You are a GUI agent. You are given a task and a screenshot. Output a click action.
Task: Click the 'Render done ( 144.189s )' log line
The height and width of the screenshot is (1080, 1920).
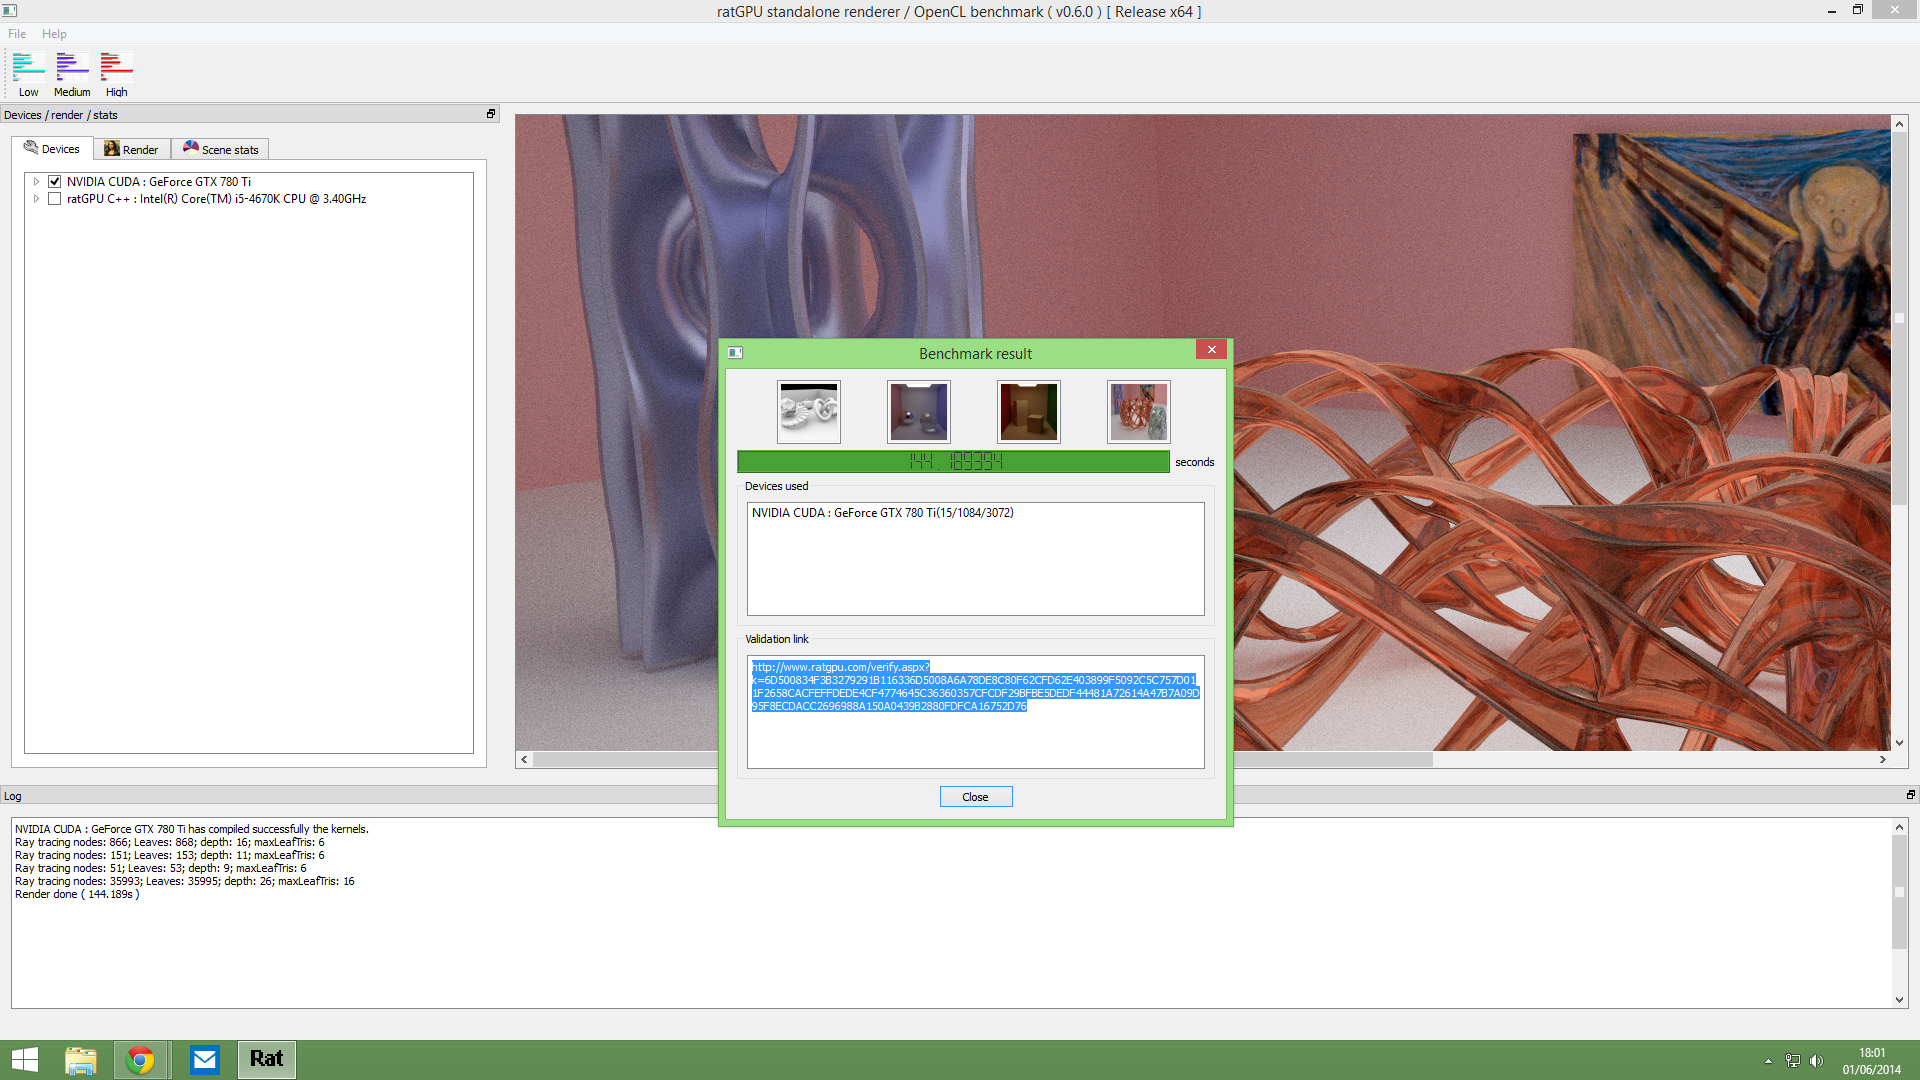pos(77,895)
